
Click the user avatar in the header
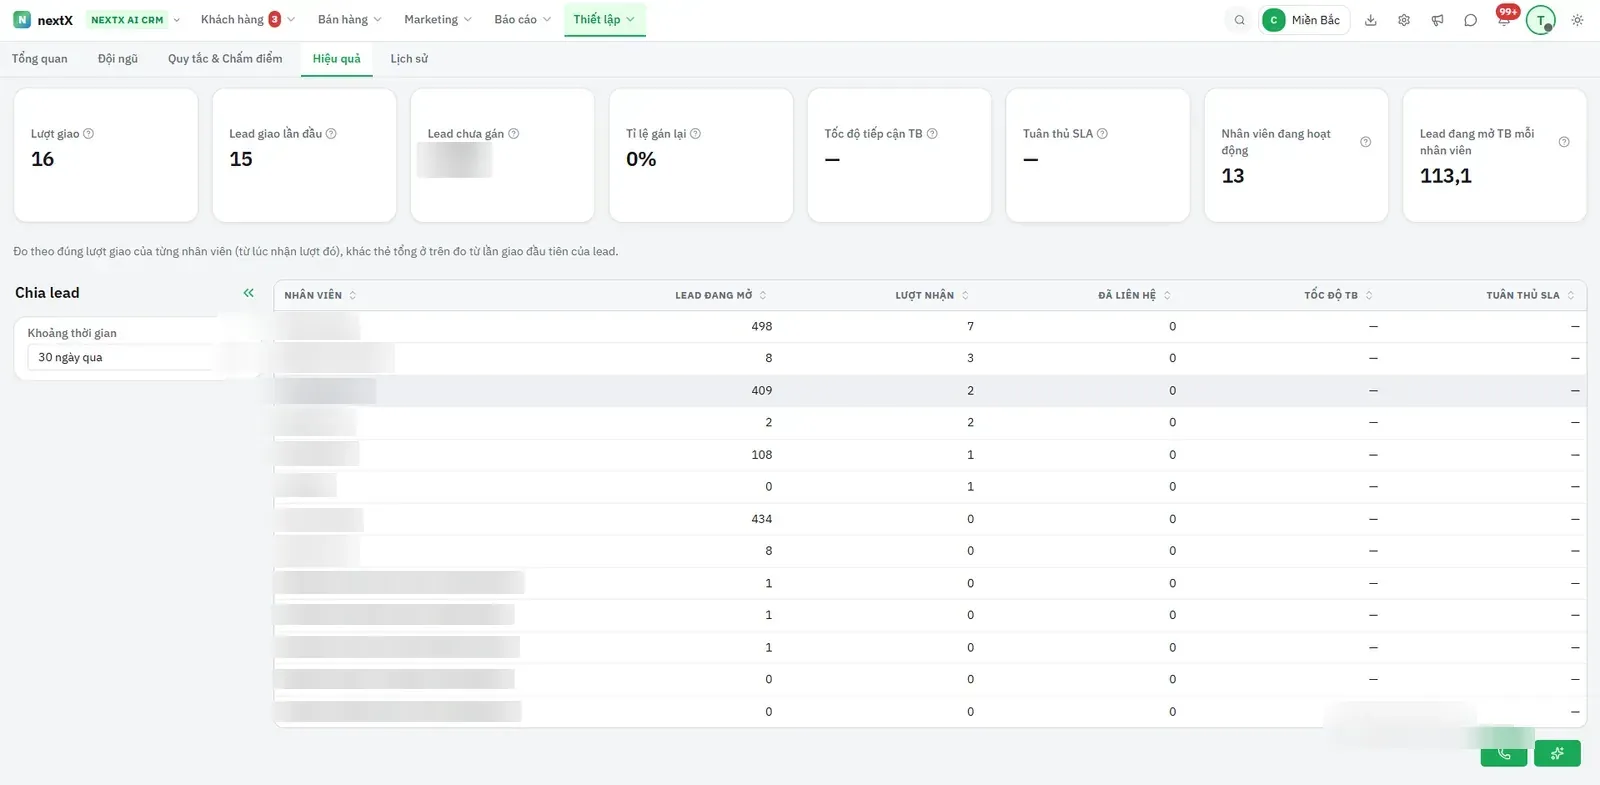[1540, 20]
